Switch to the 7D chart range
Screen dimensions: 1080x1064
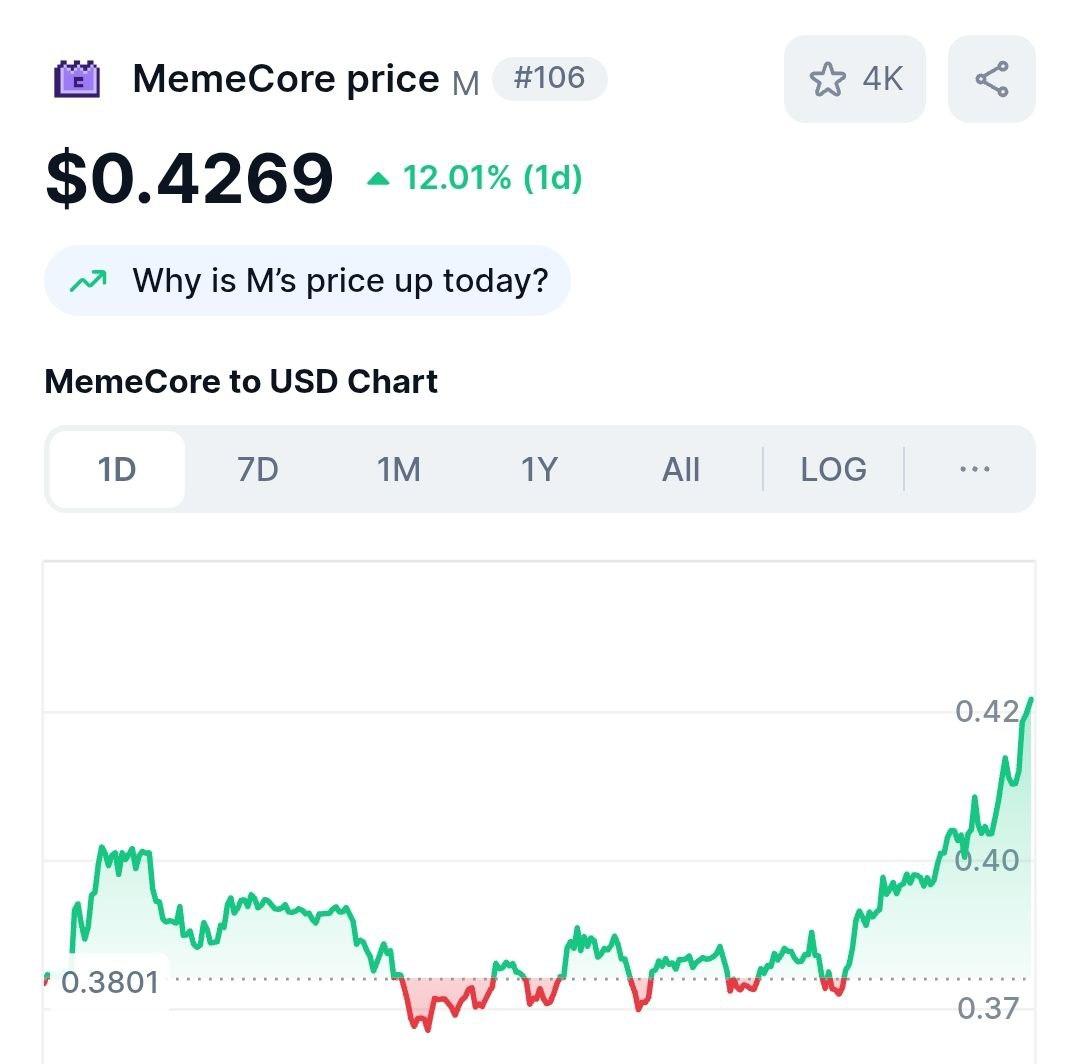pos(257,469)
